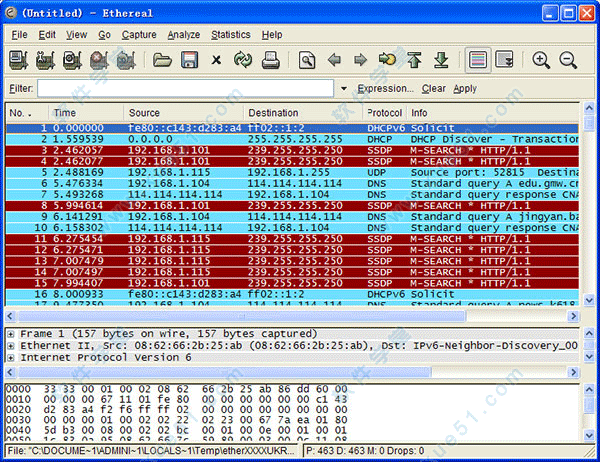Toggle packet list colorizing

pyautogui.click(x=478, y=60)
